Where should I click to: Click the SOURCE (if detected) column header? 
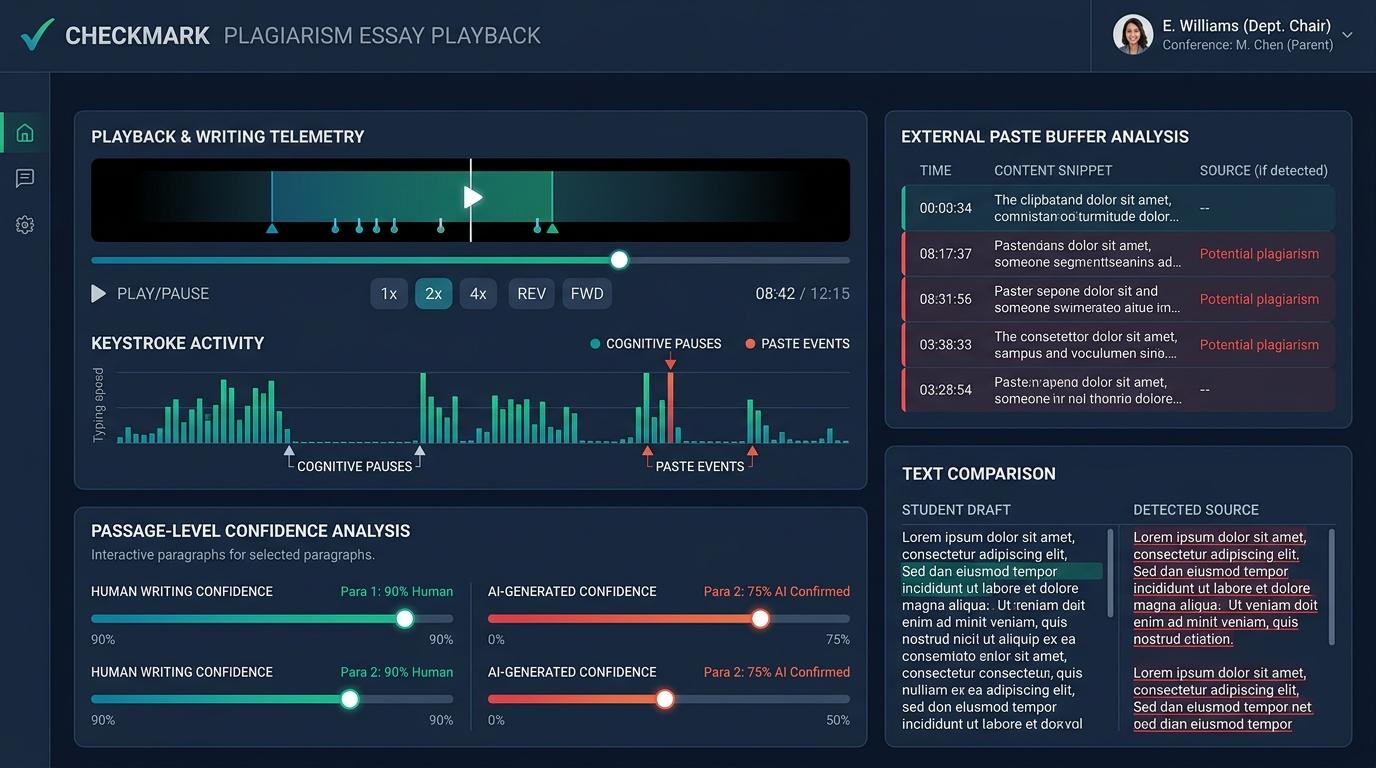[x=1264, y=170]
